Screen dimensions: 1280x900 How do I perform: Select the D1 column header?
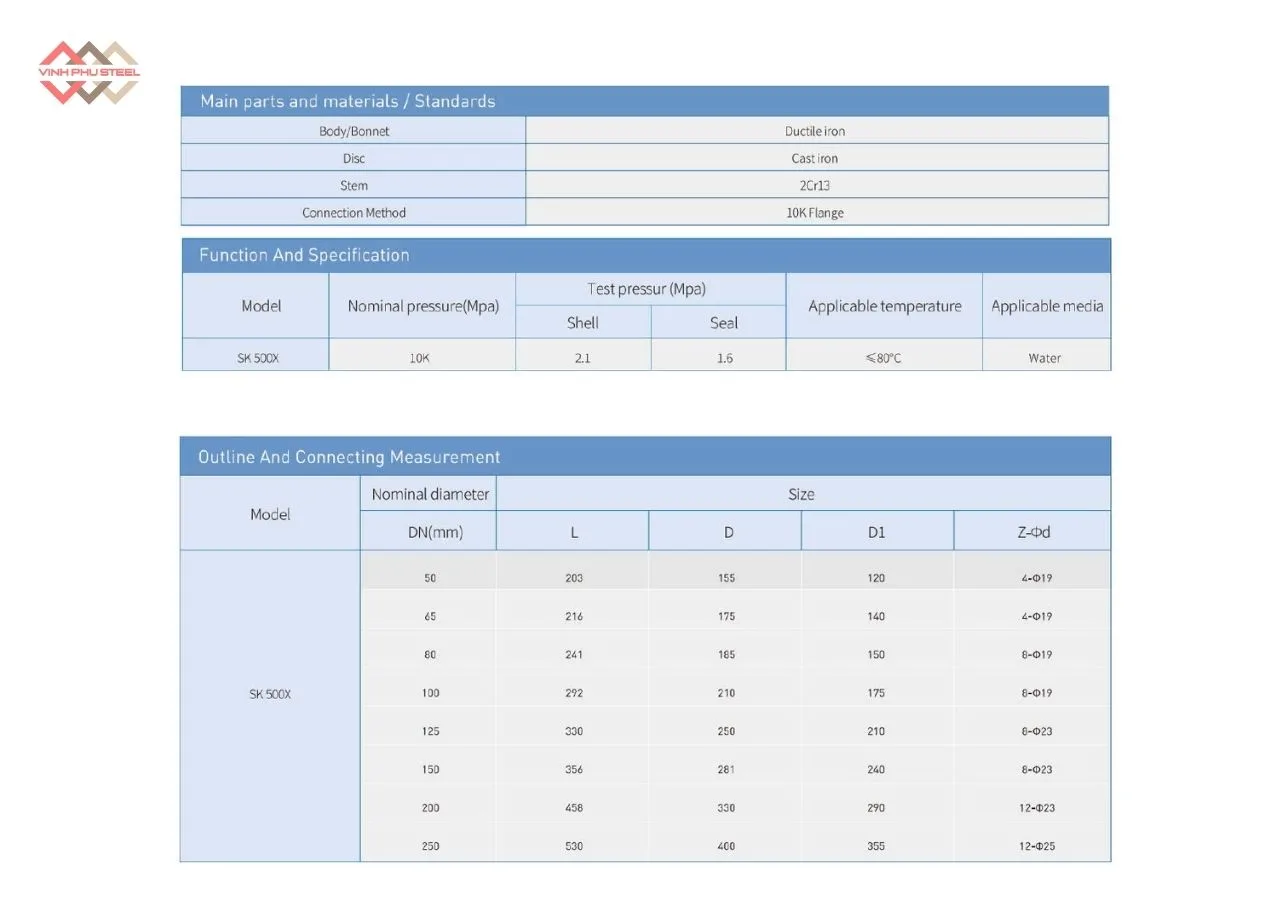tap(876, 532)
